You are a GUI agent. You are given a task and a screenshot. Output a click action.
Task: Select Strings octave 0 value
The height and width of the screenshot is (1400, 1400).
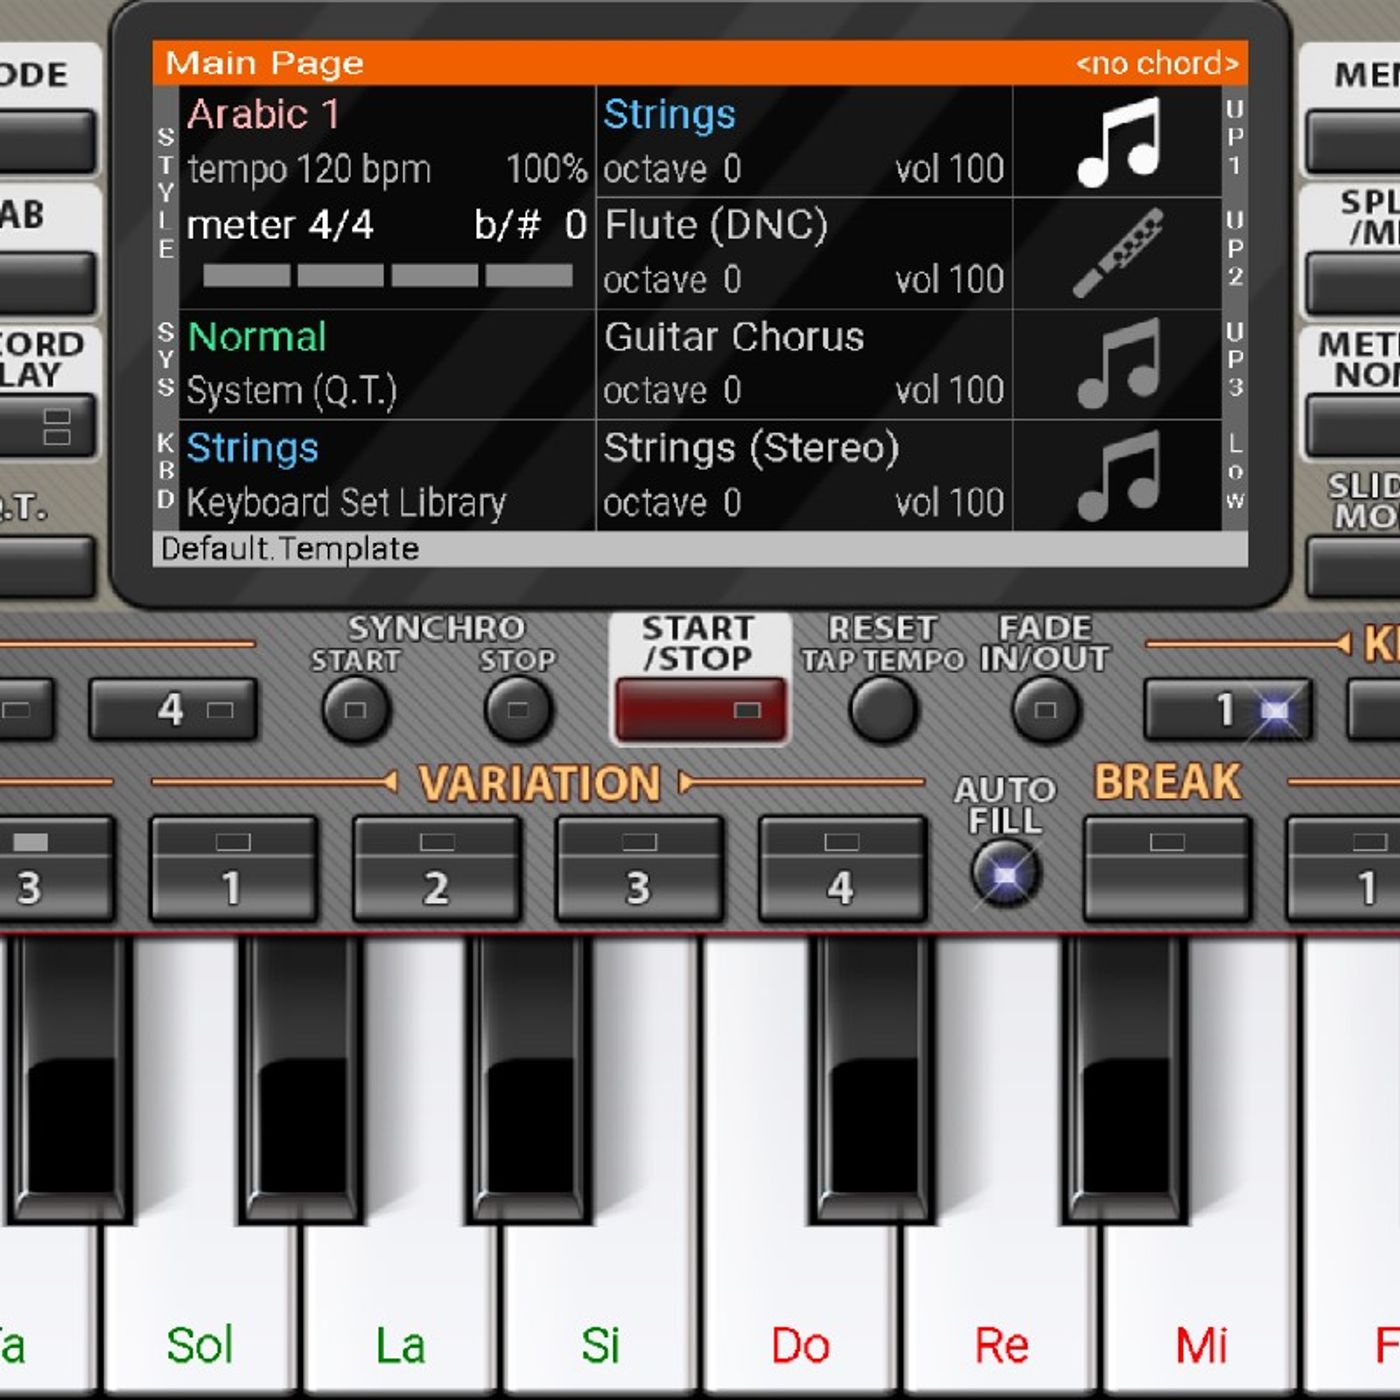[x=672, y=169]
